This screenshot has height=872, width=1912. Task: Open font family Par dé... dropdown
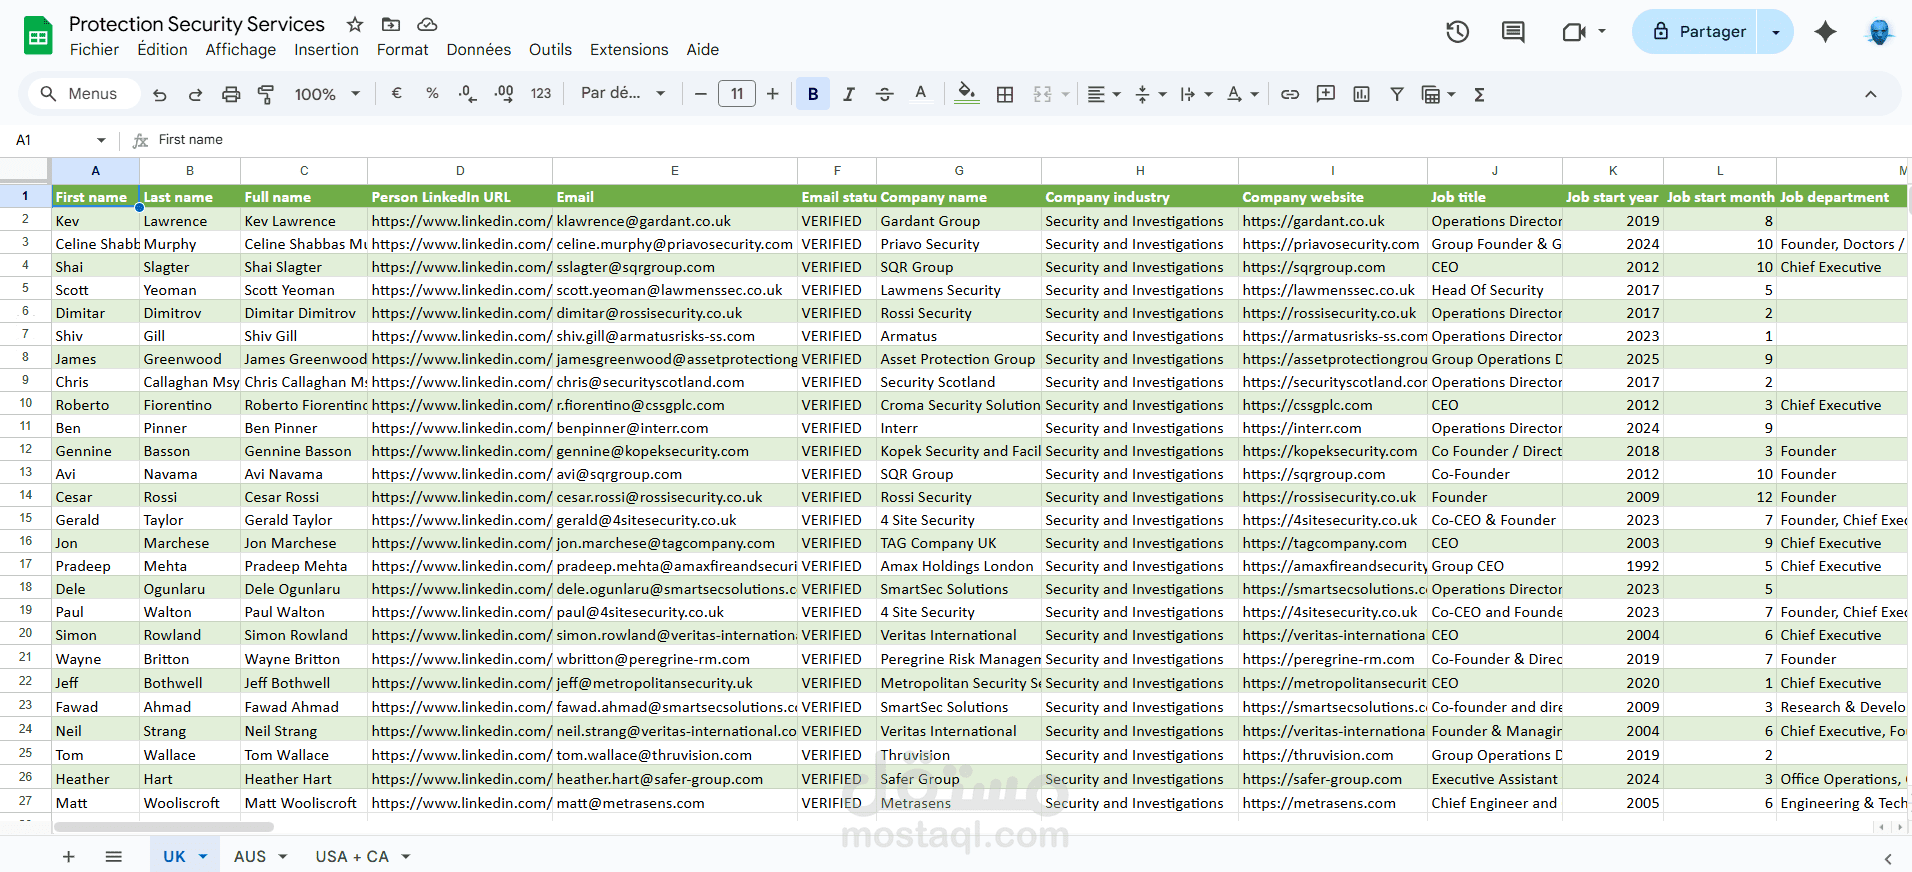623,93
